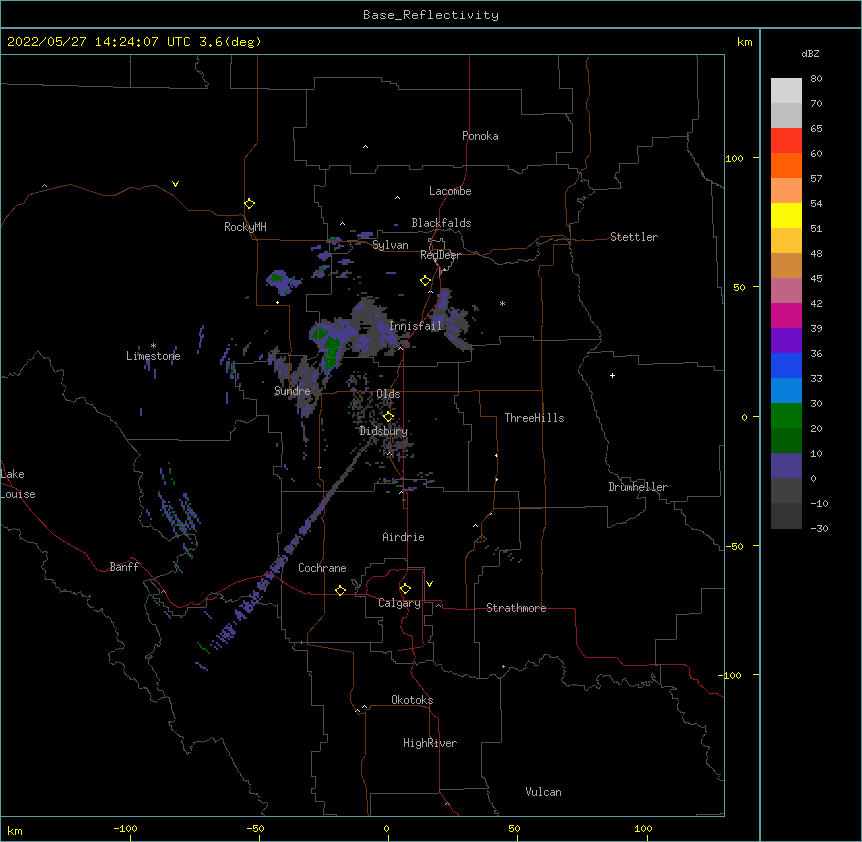Click the -30 value in the dBZ legend
Viewport: 862px width, 842px height.
819,528
